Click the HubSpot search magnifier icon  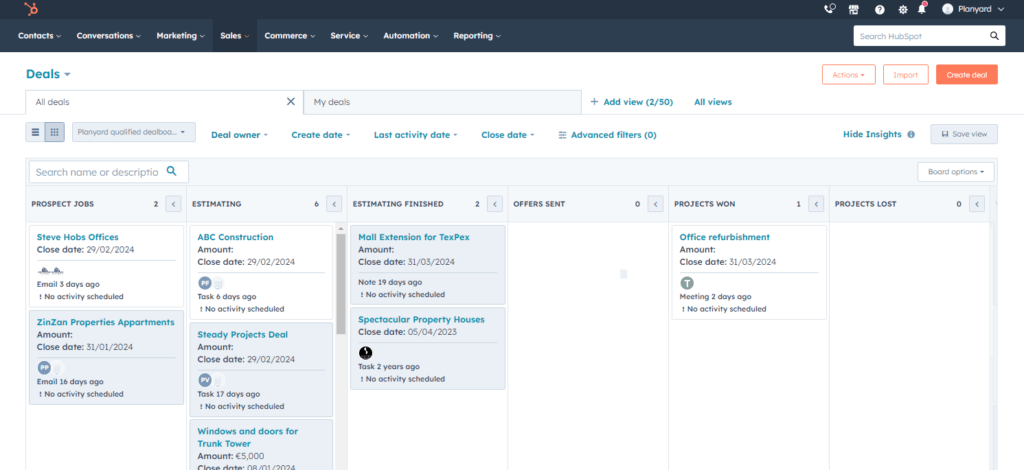click(994, 36)
